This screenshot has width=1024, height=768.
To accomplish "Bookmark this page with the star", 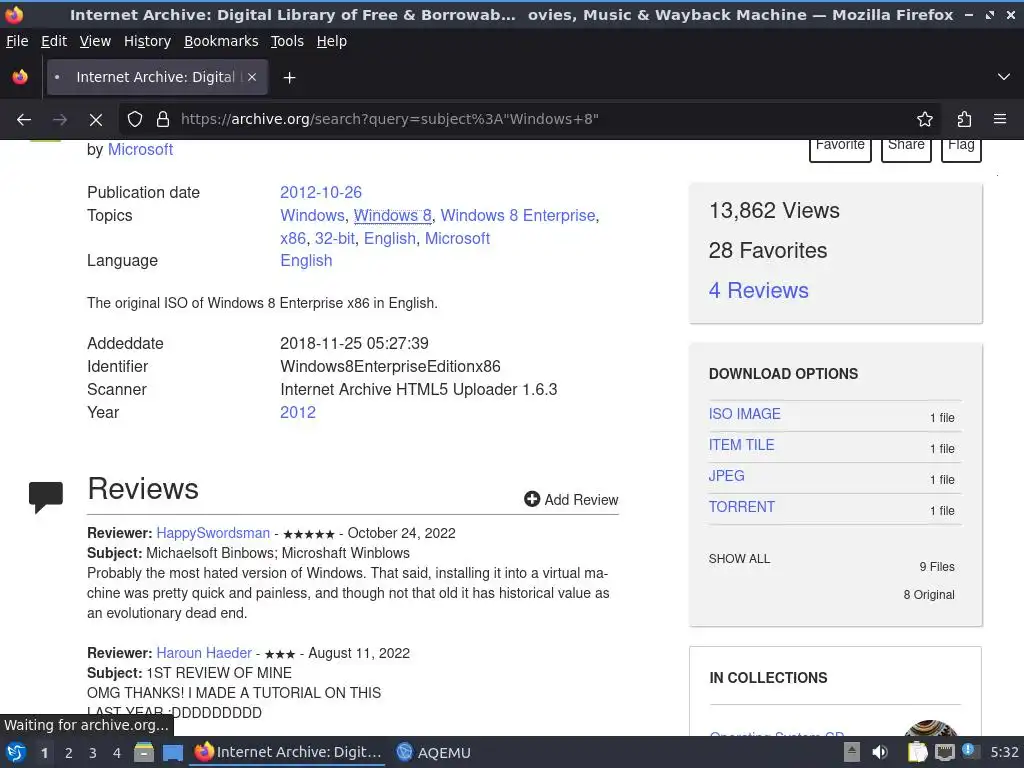I will pos(925,120).
